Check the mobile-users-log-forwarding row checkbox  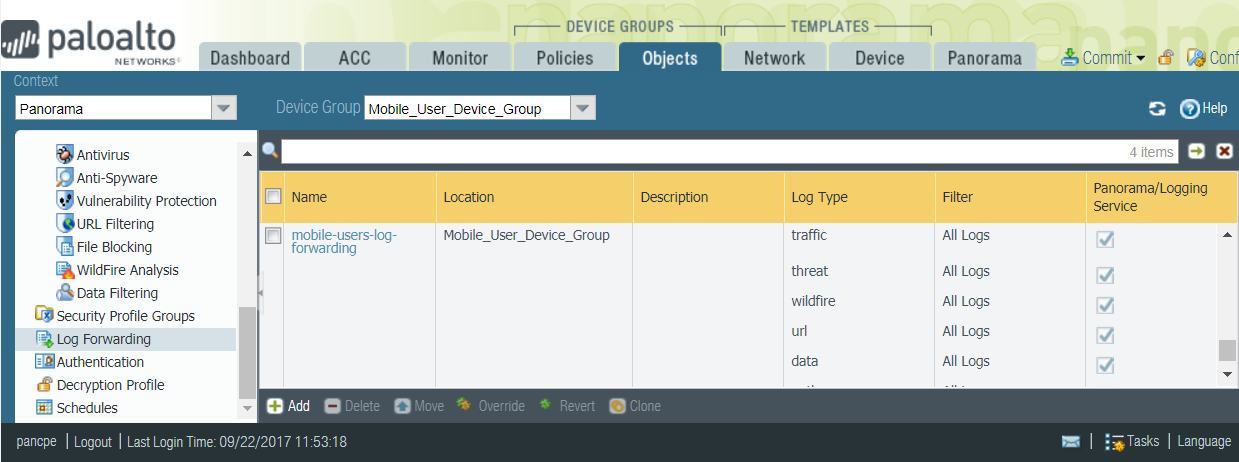click(273, 236)
